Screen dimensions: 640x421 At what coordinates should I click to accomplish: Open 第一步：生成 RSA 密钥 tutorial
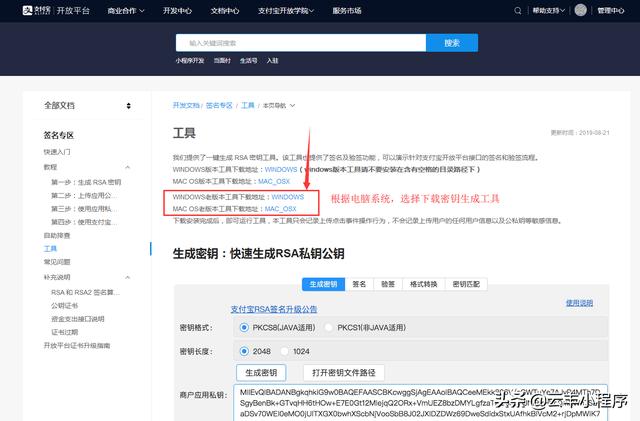(x=86, y=182)
